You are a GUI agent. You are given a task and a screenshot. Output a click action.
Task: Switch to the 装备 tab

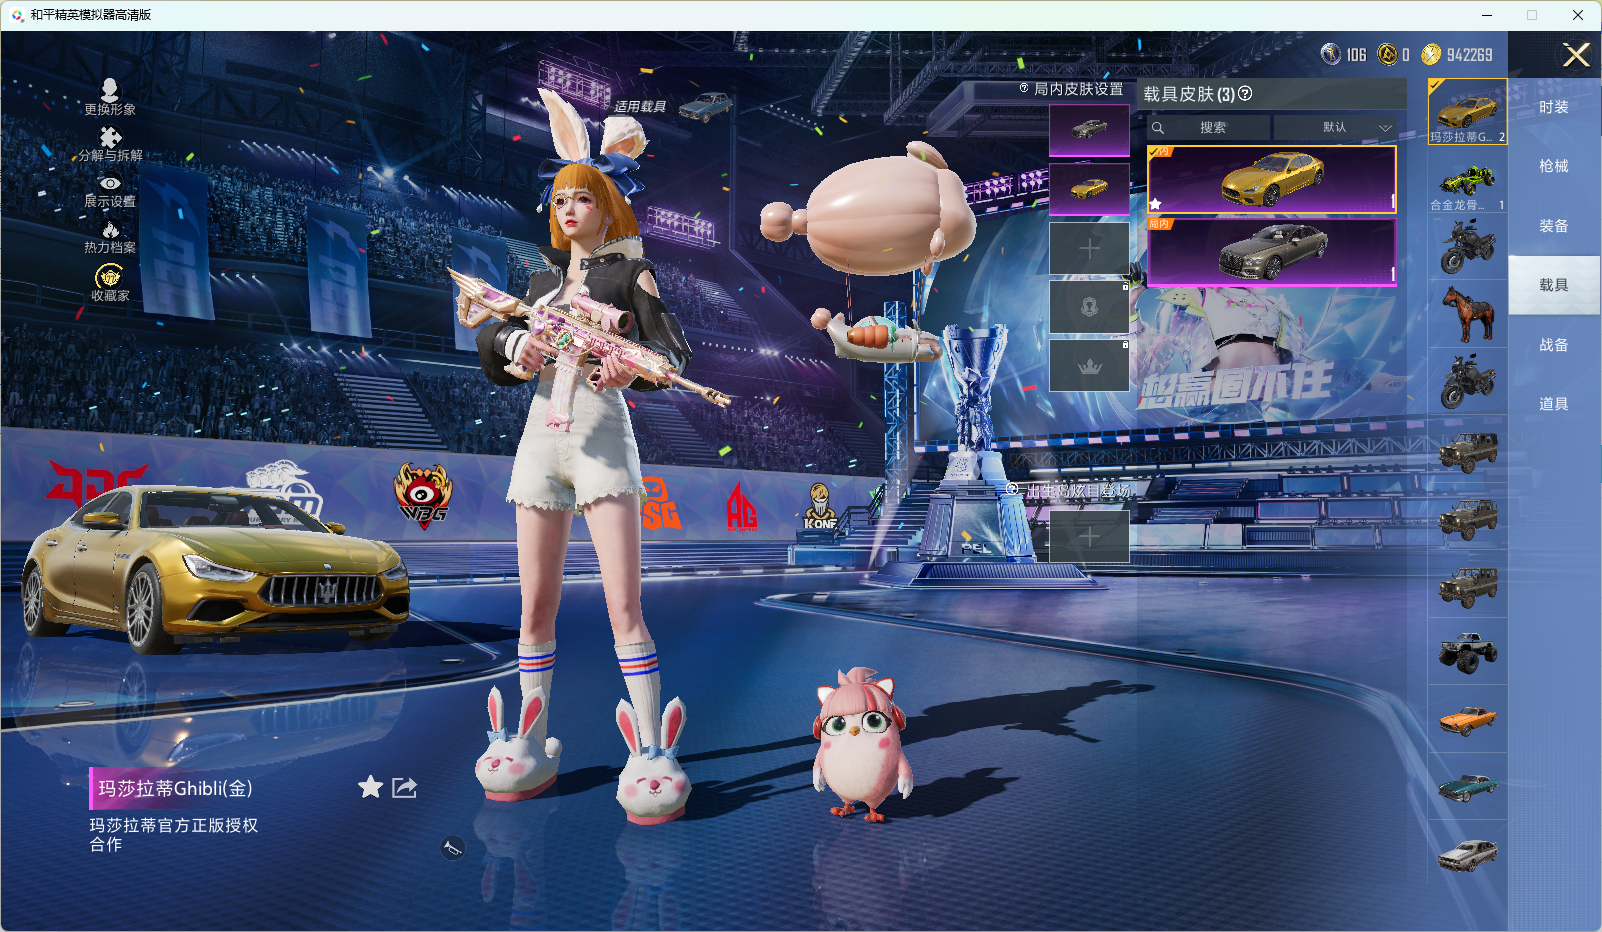[x=1554, y=226]
